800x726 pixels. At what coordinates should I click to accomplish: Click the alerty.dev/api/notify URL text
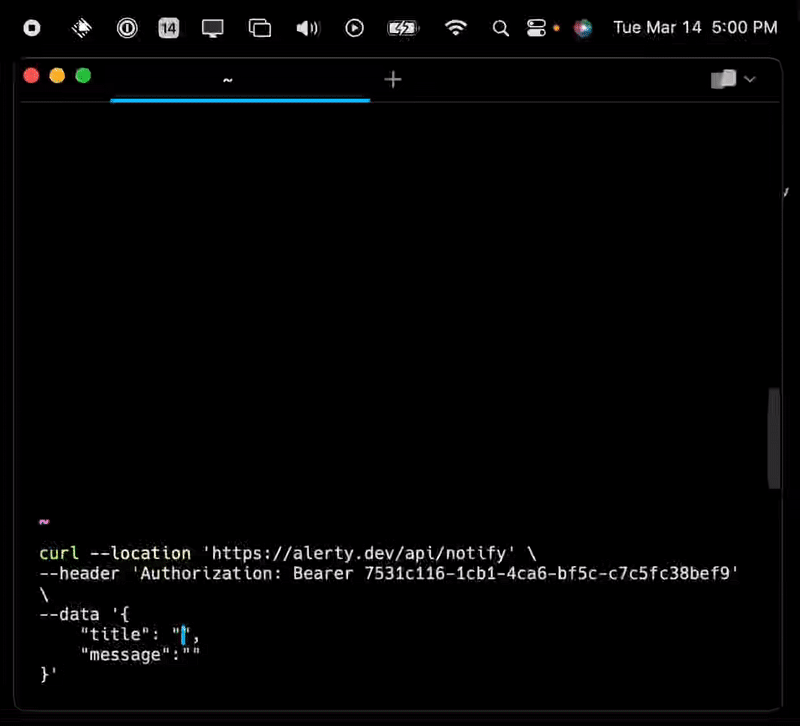359,553
